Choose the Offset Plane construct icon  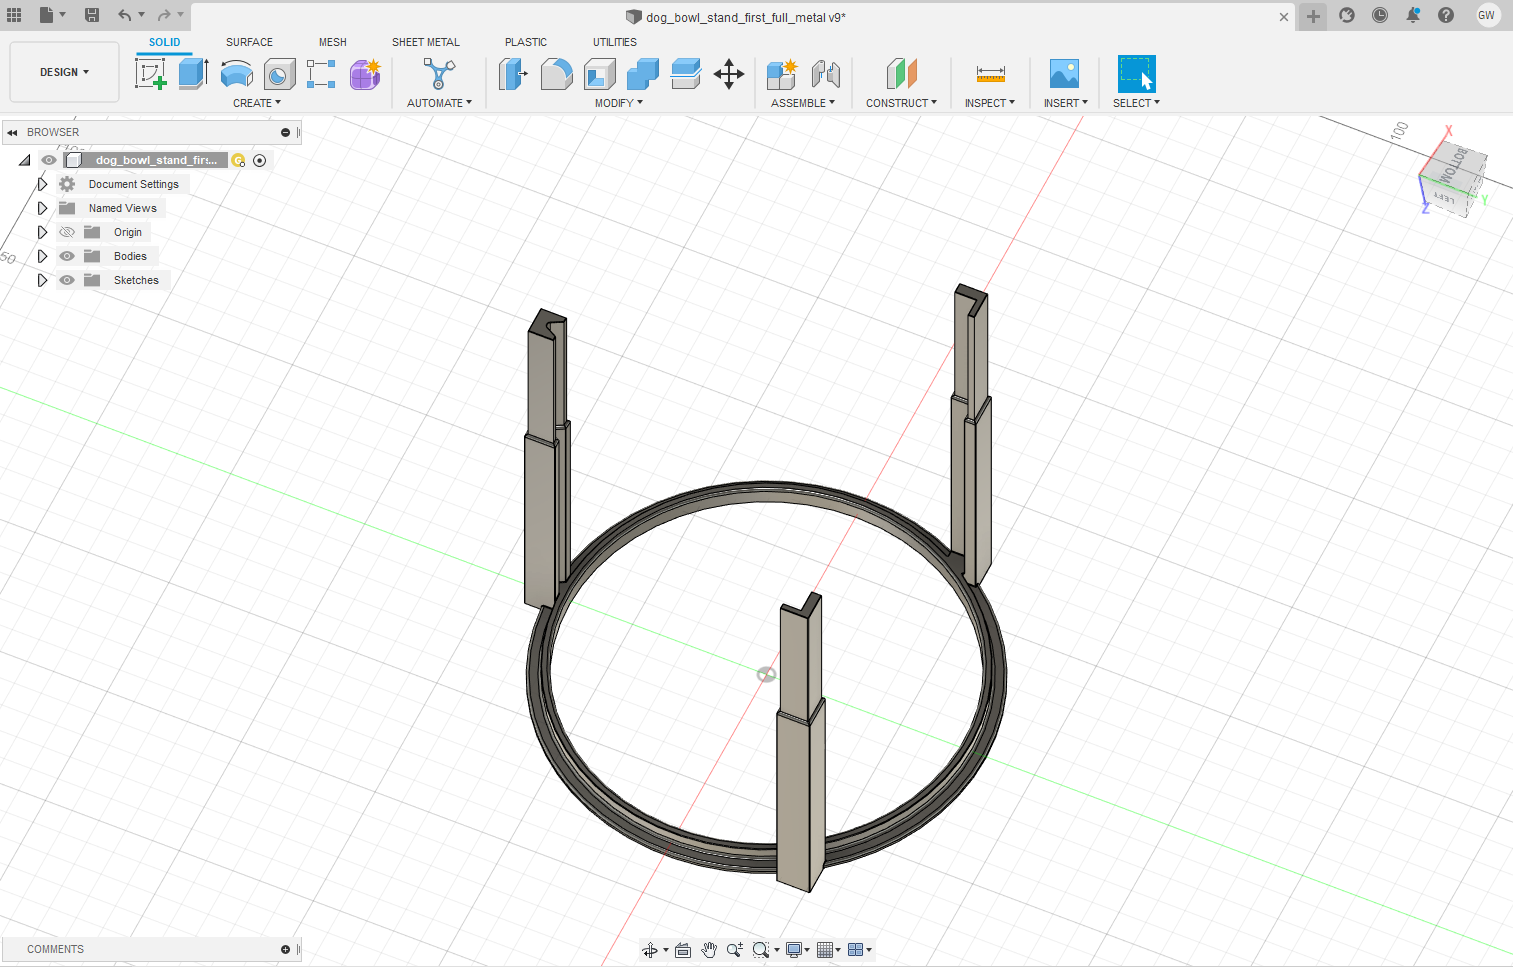[x=901, y=74]
